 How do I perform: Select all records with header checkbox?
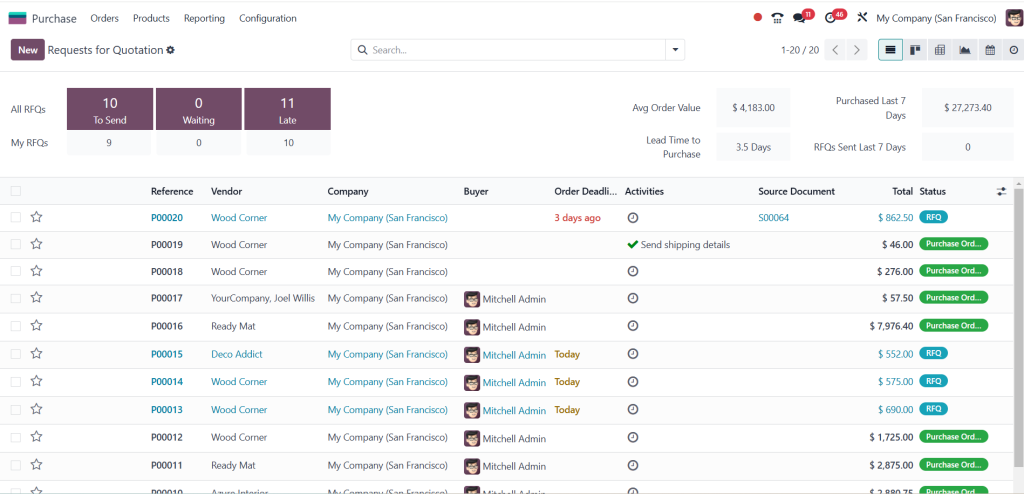tap(16, 191)
